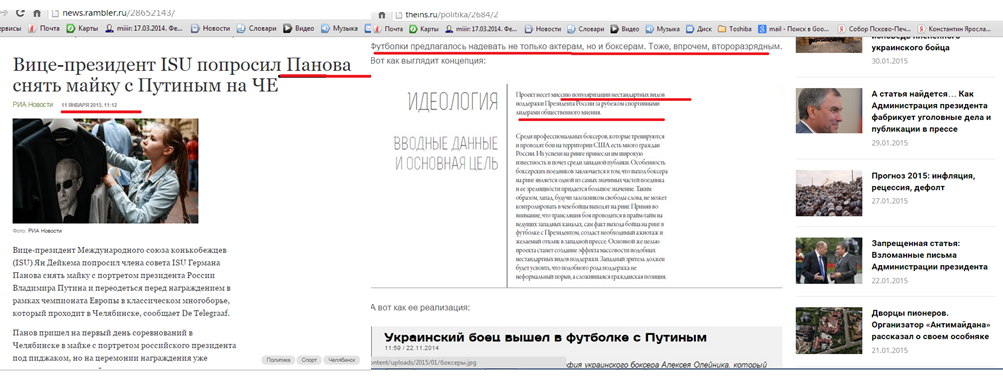Click the sidebar date 29.01.2015
Screen dimensions: 1003x381
(x=890, y=142)
